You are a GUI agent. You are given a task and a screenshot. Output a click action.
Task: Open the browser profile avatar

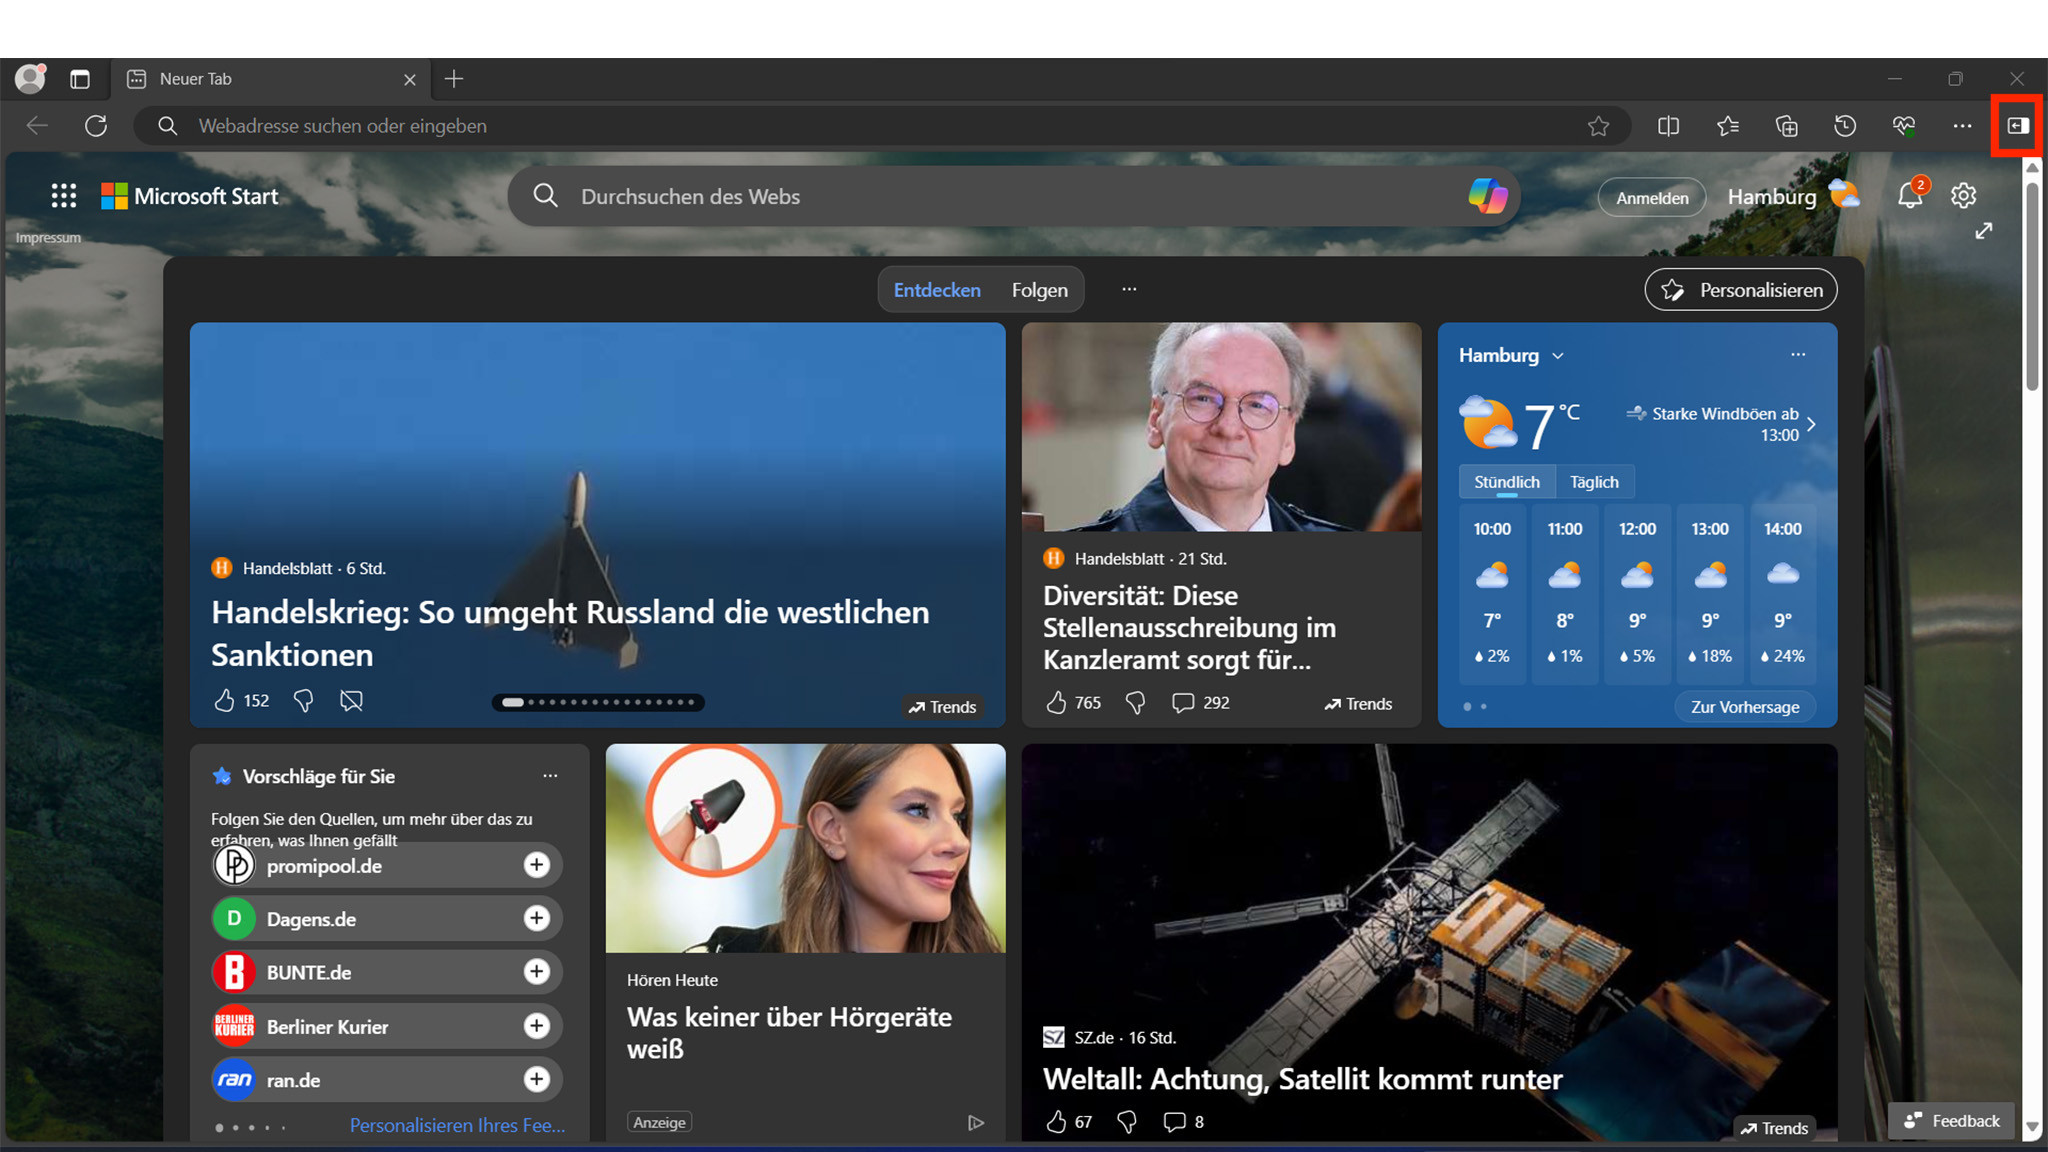coord(30,78)
